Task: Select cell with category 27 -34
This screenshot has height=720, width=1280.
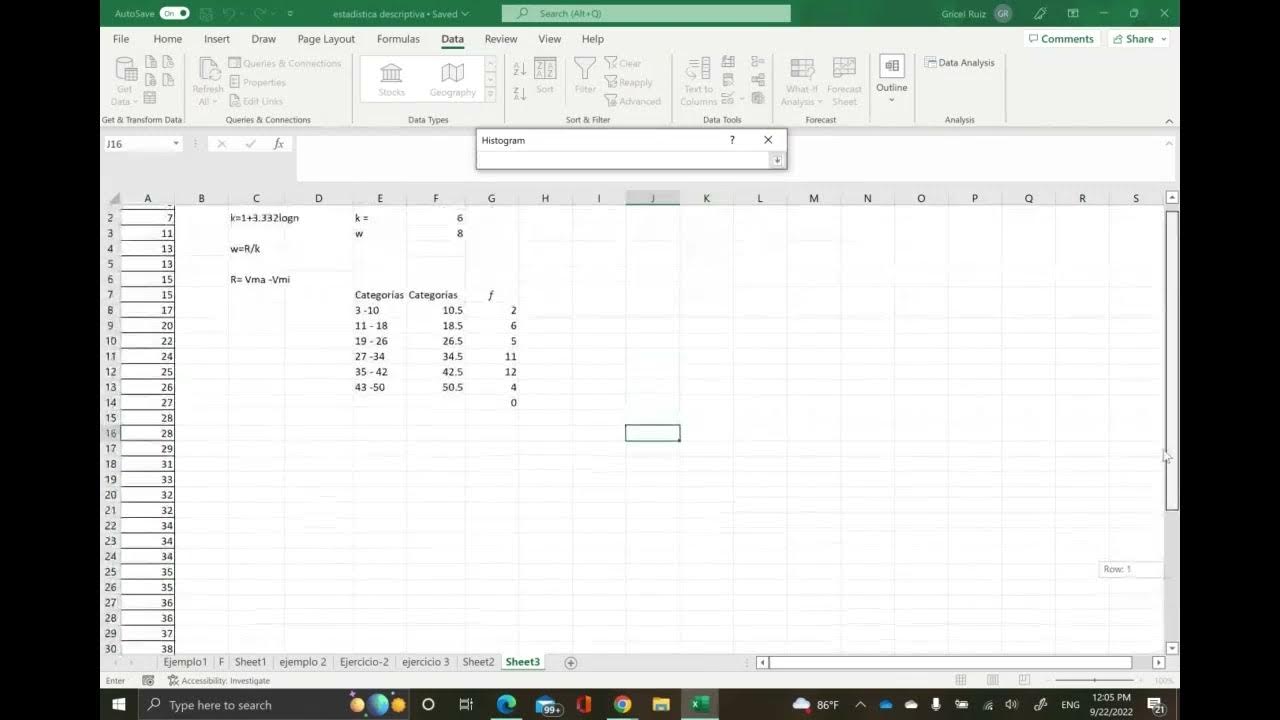Action: tap(380, 357)
